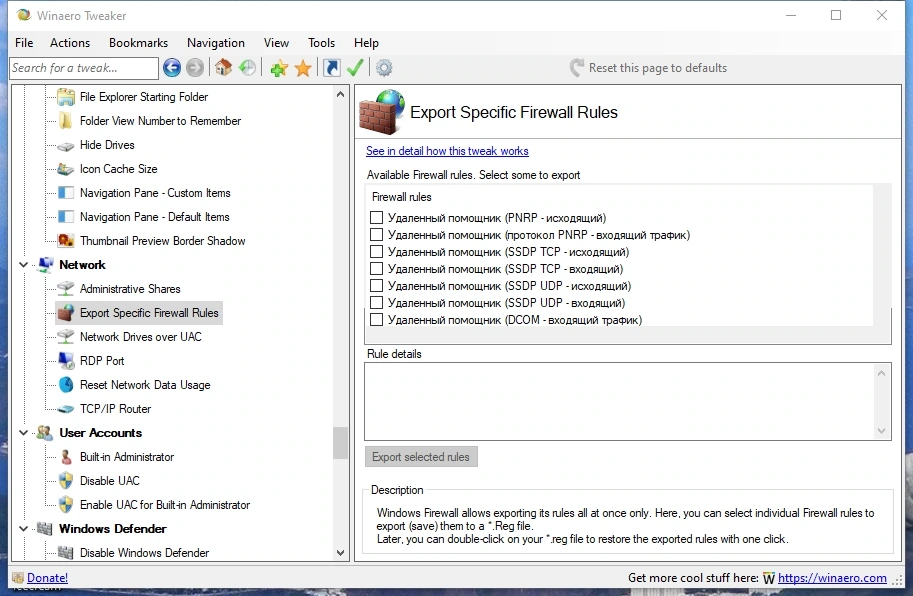
Task: Click the RDP Port icon
Action: tap(66, 361)
